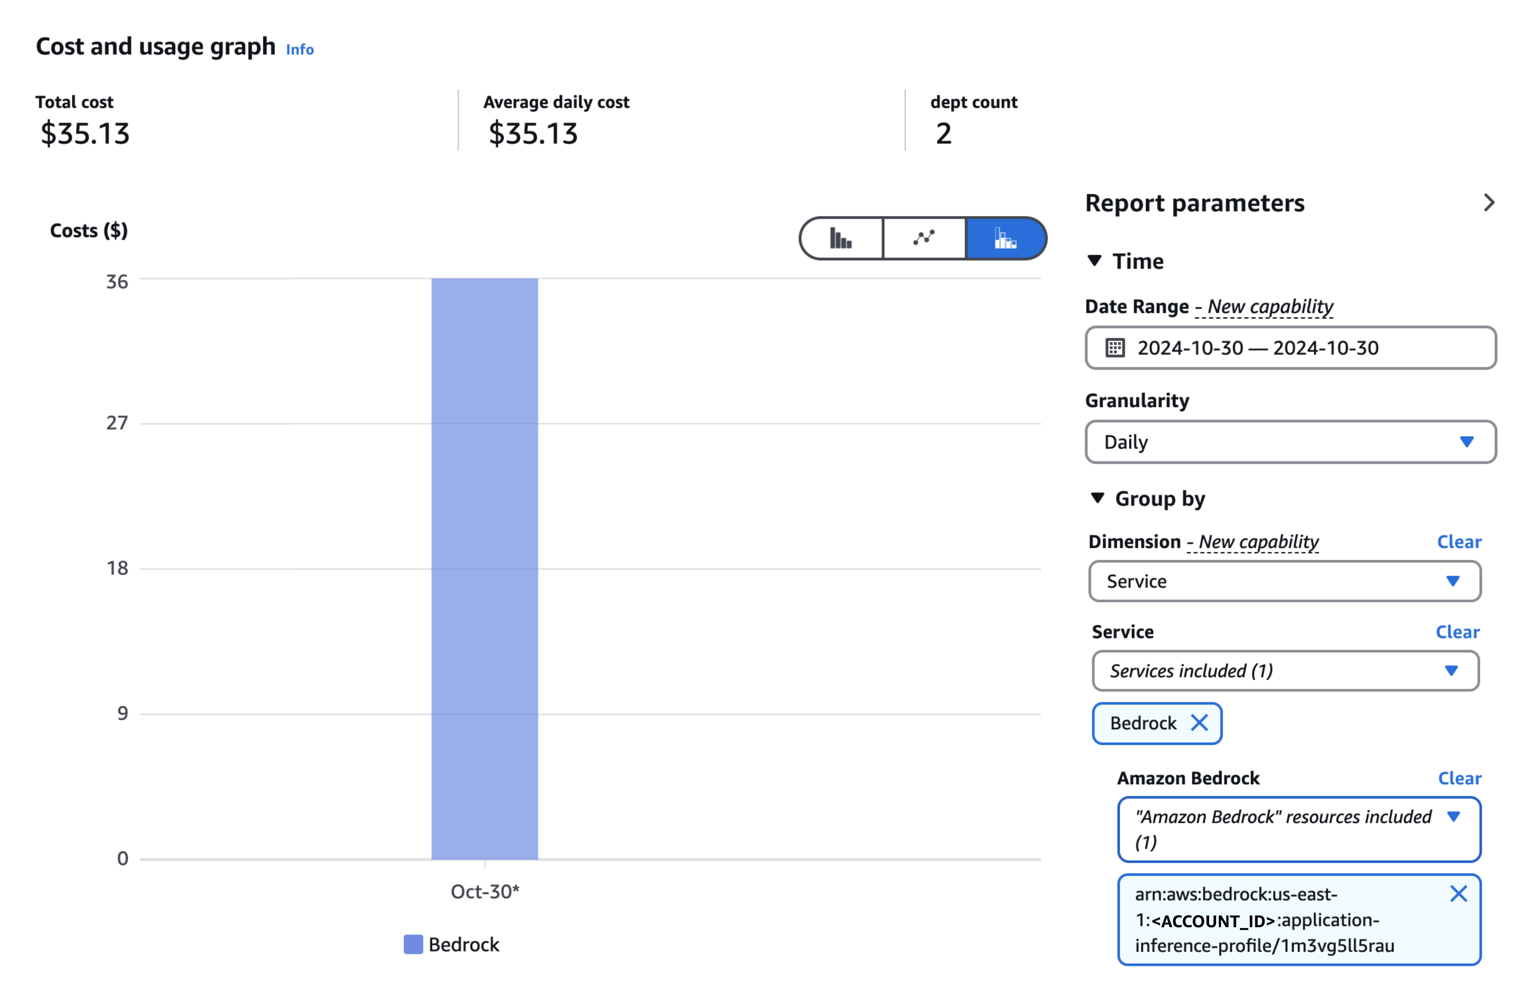Open the Services included dropdown
Viewport: 1540px width, 1008px height.
point(1284,671)
